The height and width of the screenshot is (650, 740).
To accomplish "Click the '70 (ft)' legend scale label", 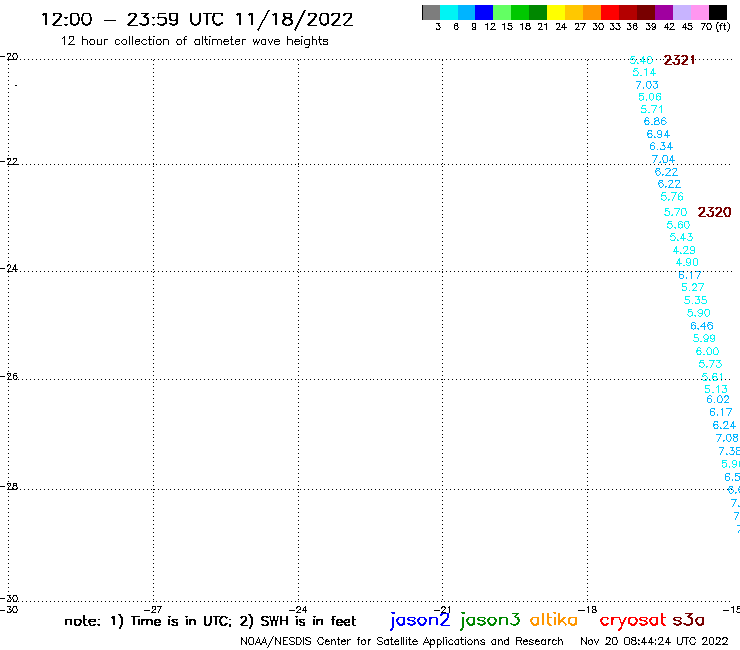I will 715,27.
